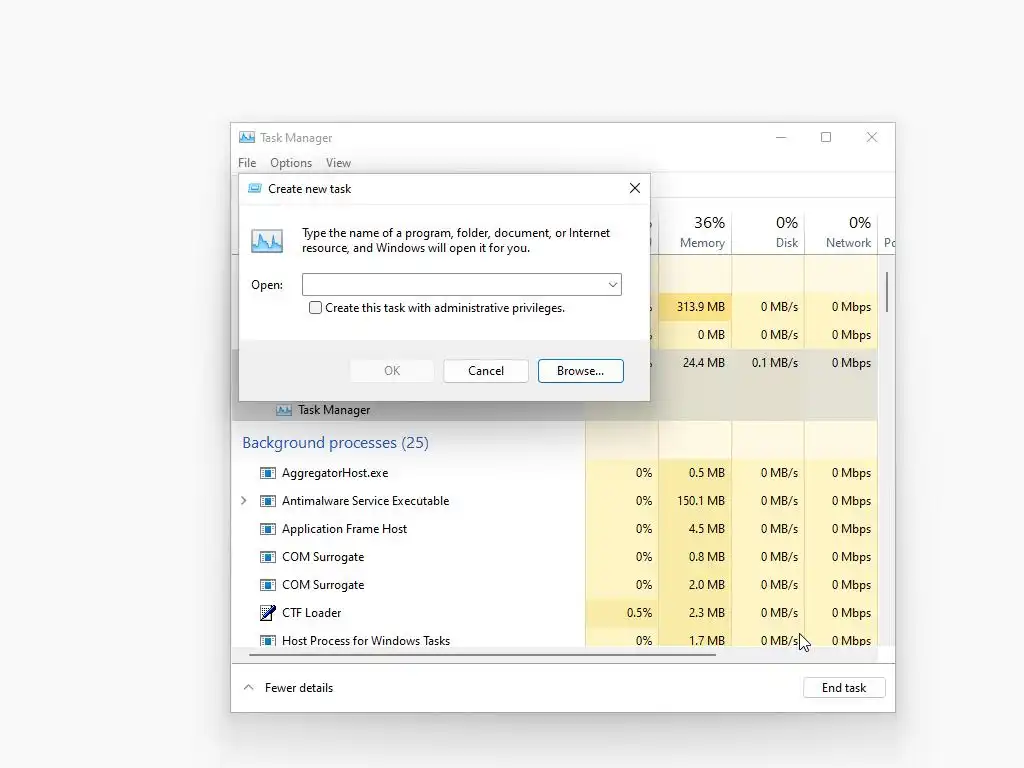Click the Task Manager title bar icon
The width and height of the screenshot is (1024, 768).
(x=247, y=137)
